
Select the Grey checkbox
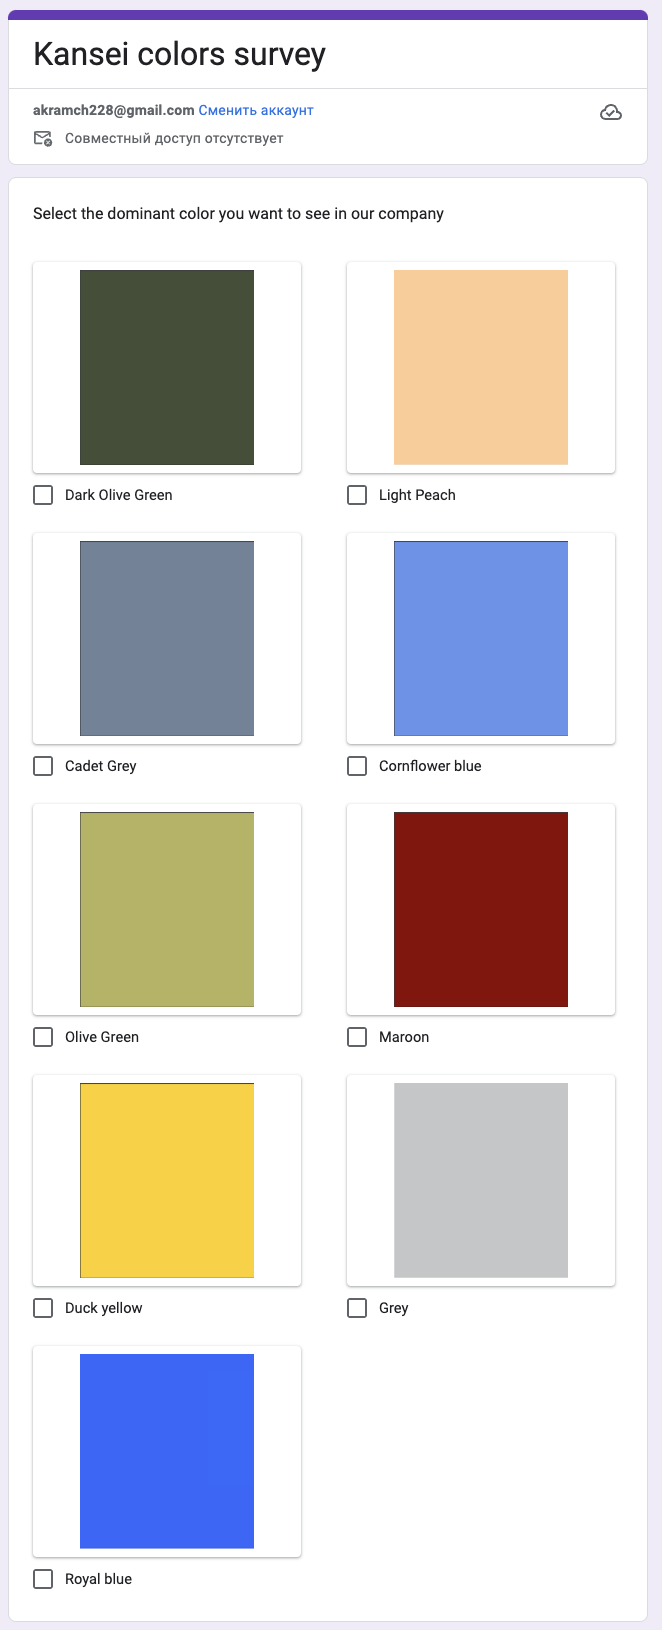pyautogui.click(x=357, y=1308)
